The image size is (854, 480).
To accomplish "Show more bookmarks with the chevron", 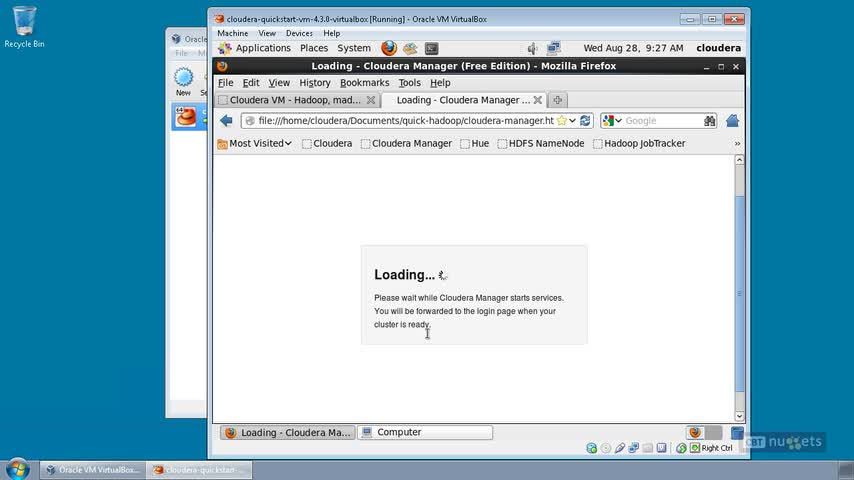I will (737, 144).
